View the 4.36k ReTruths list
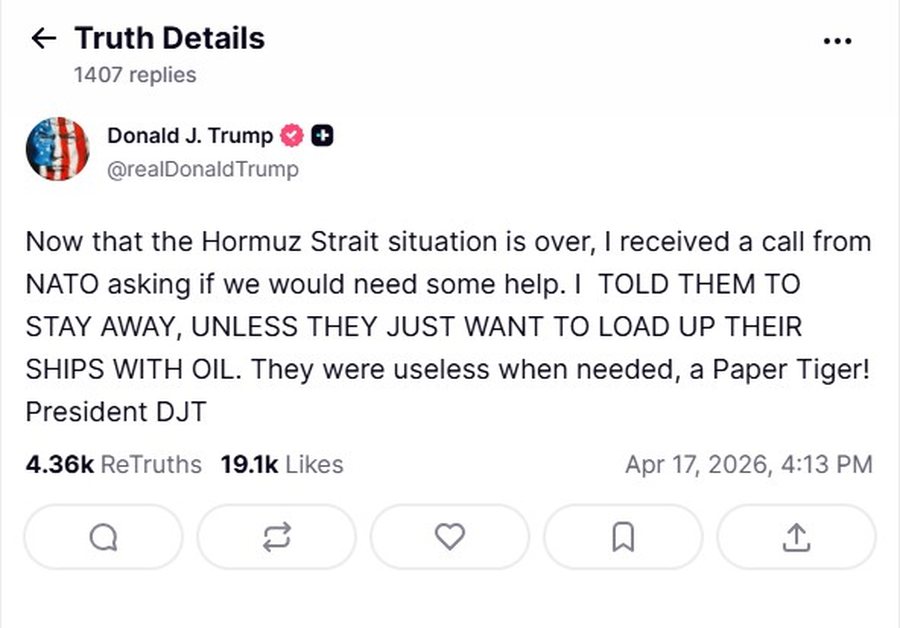This screenshot has width=900, height=628. pyautogui.click(x=113, y=464)
